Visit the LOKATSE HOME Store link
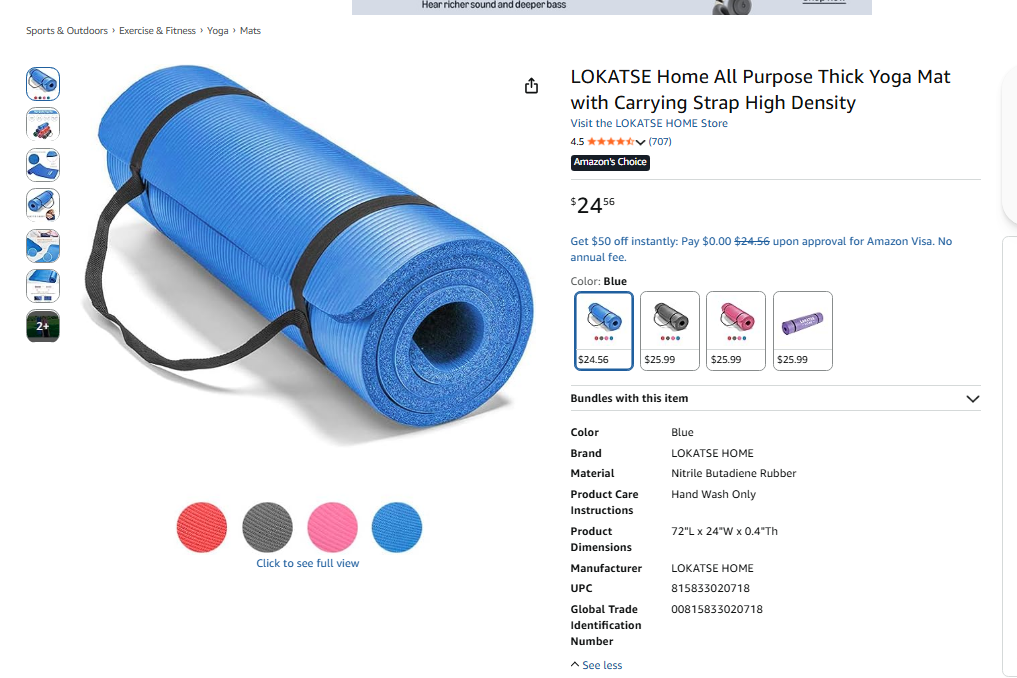 tap(649, 123)
